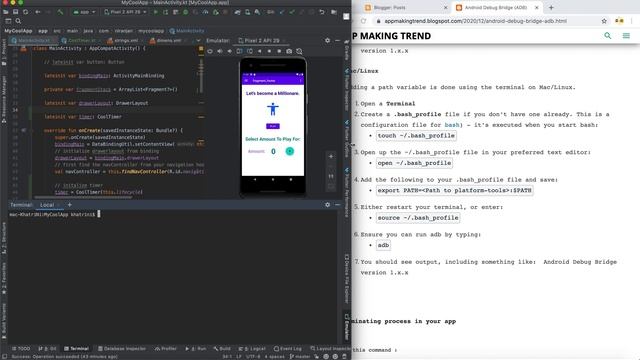Open the Favorites side panel
Viewport: 640px width, 360px height.
pos(4,278)
